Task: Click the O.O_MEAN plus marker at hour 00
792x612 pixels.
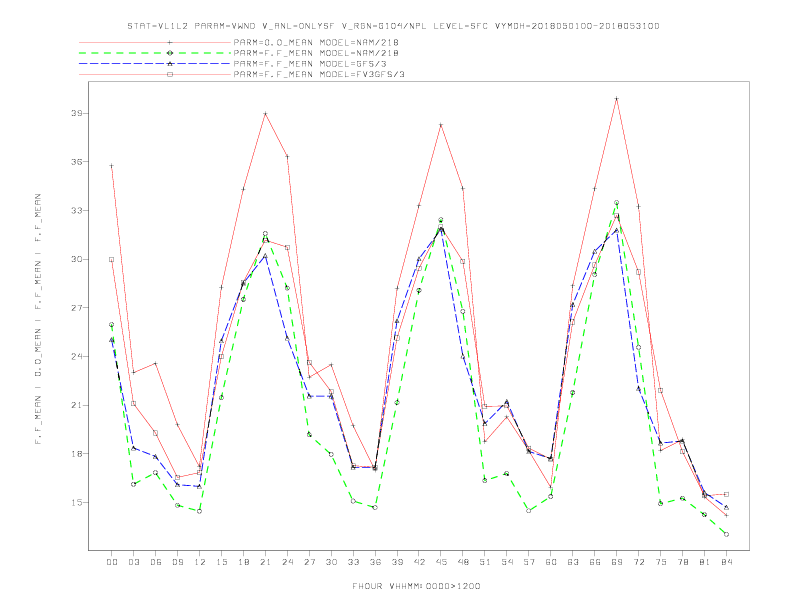Action: (x=112, y=166)
